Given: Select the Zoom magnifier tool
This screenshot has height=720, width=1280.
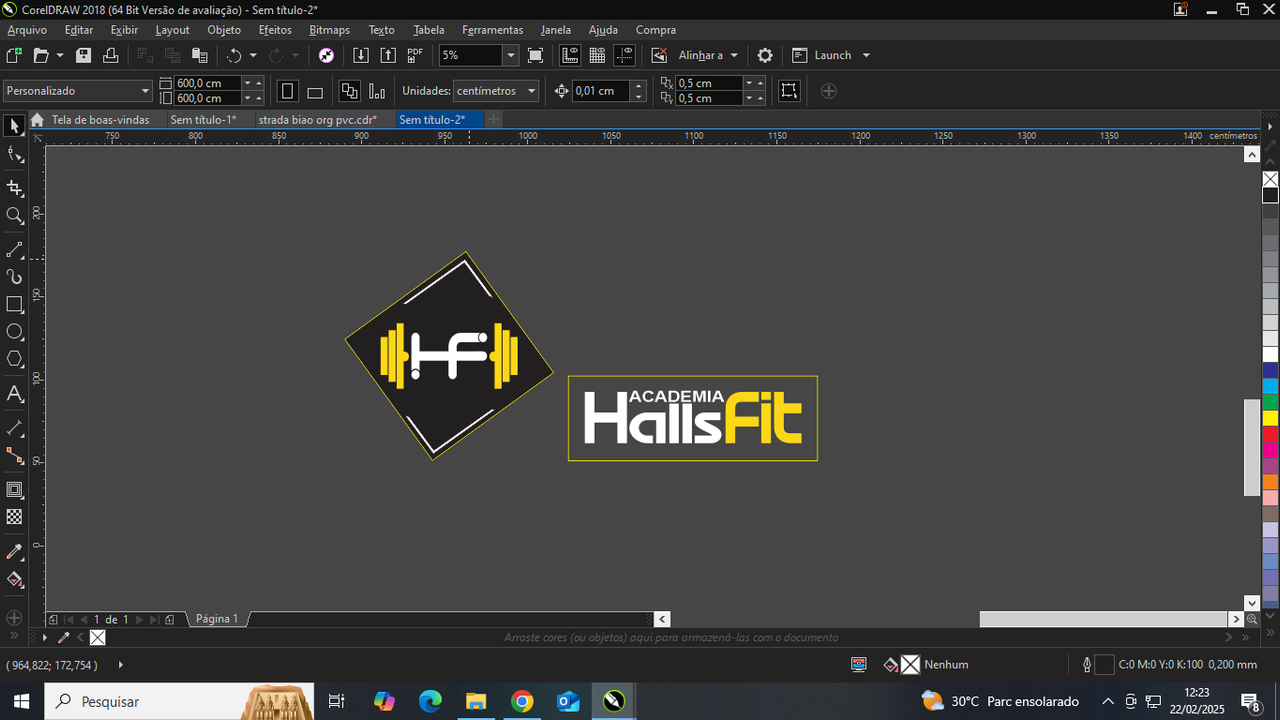Looking at the screenshot, I should pos(14,216).
